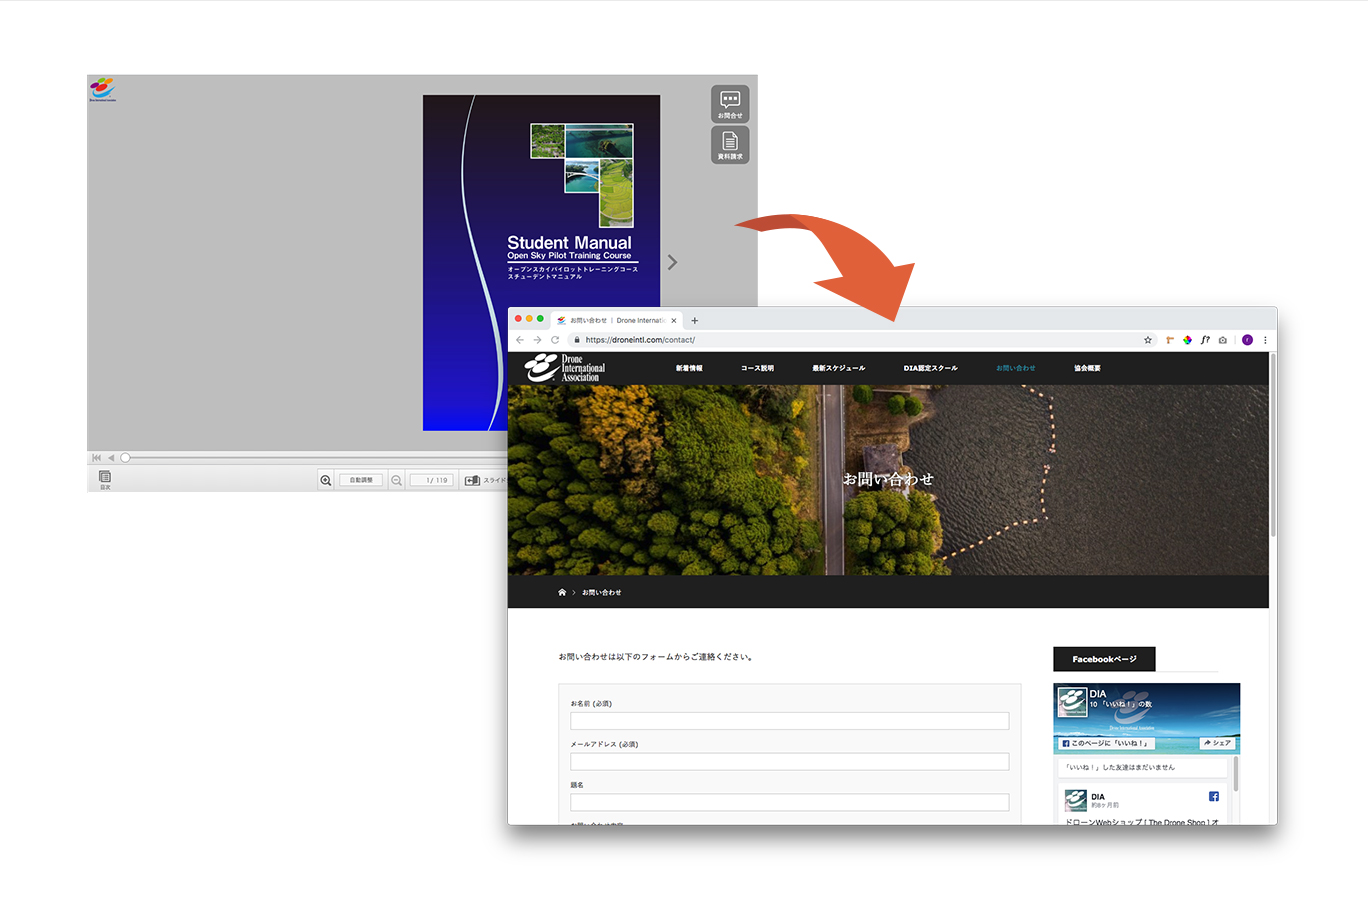Viewport: 1368px width, 910px height.
Task: Click the お問合せ speech bubble icon
Action: [x=730, y=103]
